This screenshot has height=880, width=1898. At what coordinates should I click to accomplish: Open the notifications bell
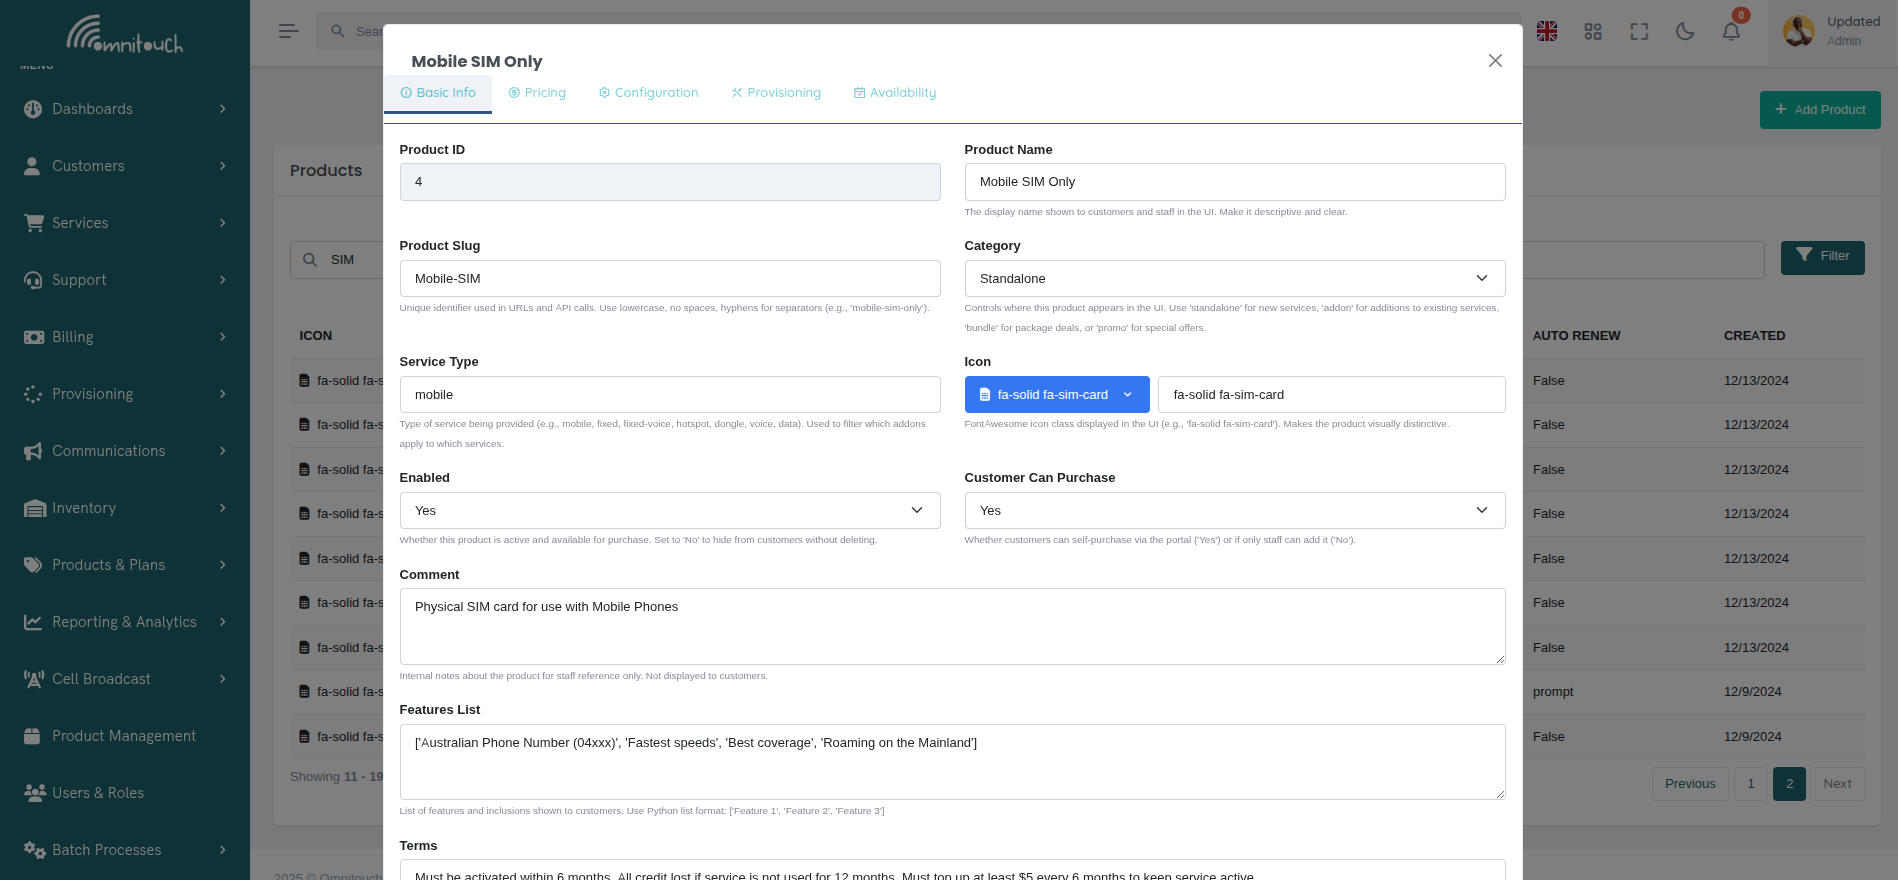click(1731, 31)
